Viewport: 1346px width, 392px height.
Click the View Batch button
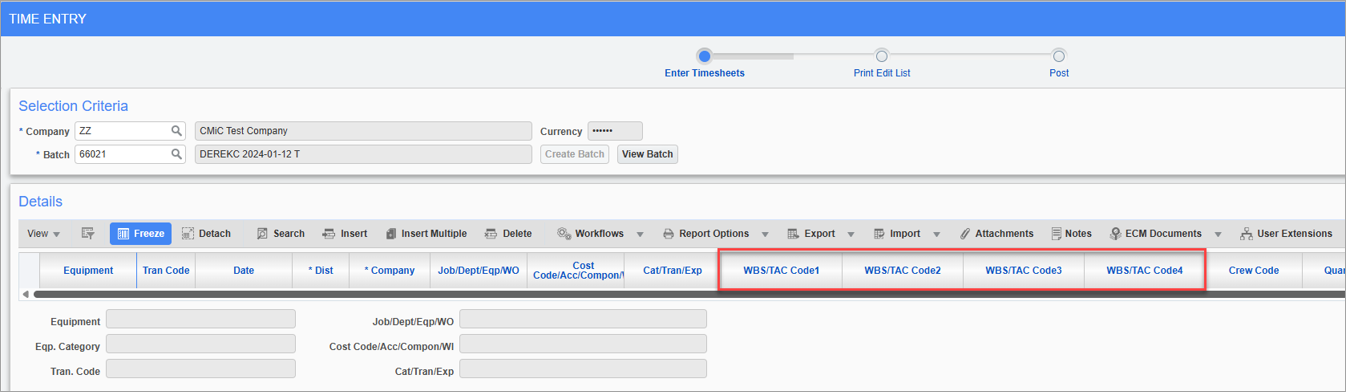click(x=647, y=154)
